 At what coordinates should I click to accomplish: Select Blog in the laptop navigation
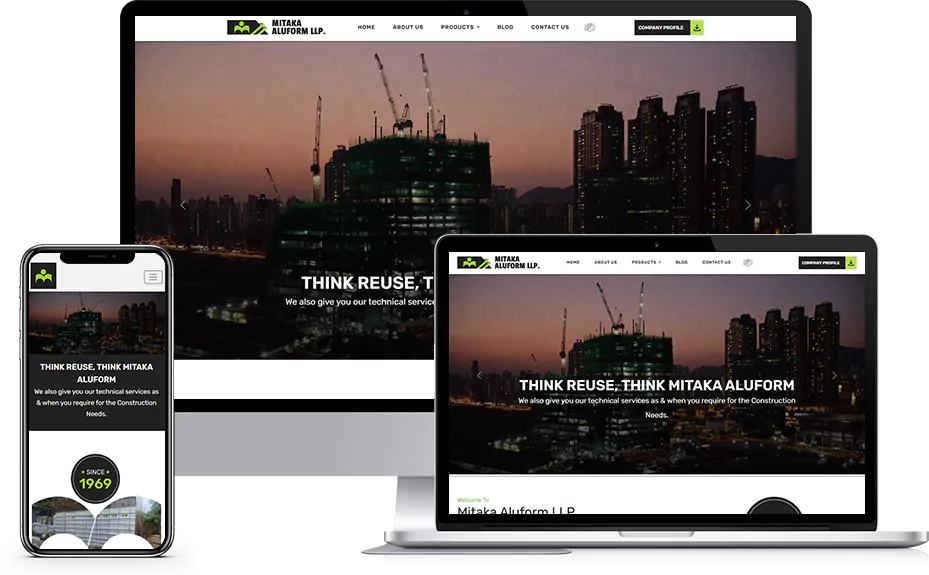pyautogui.click(x=681, y=262)
